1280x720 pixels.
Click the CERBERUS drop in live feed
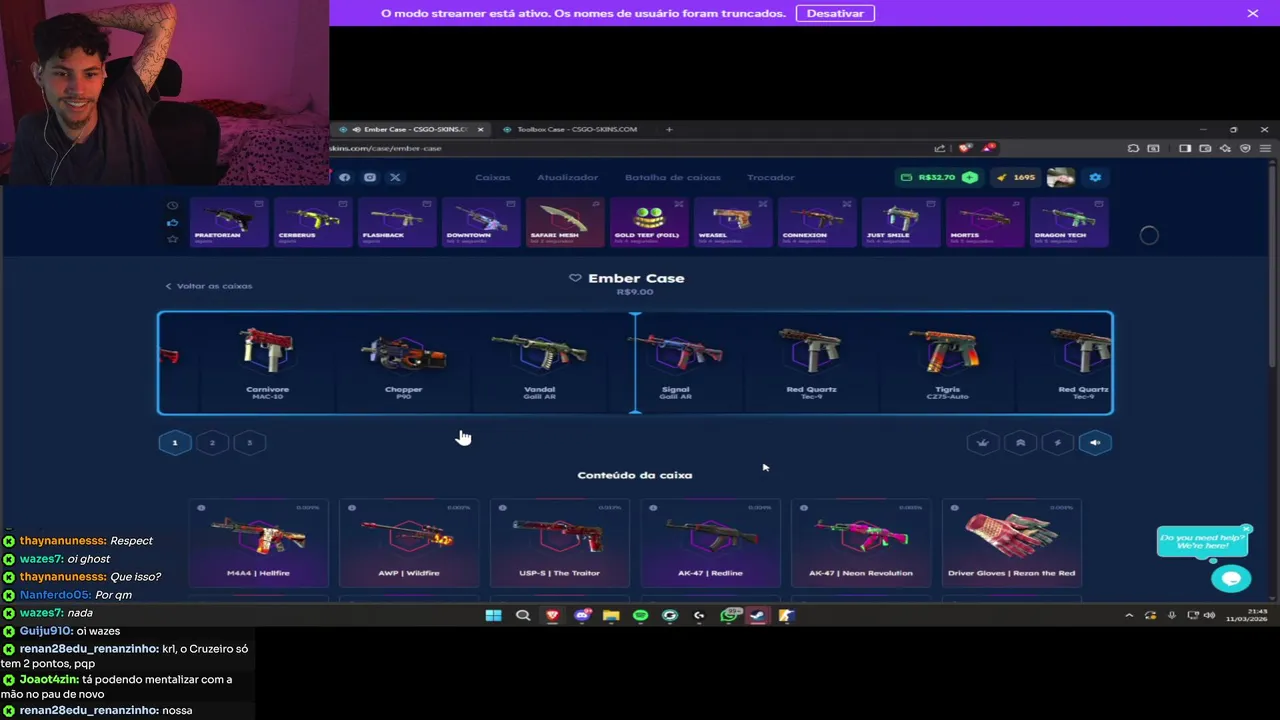click(x=311, y=222)
